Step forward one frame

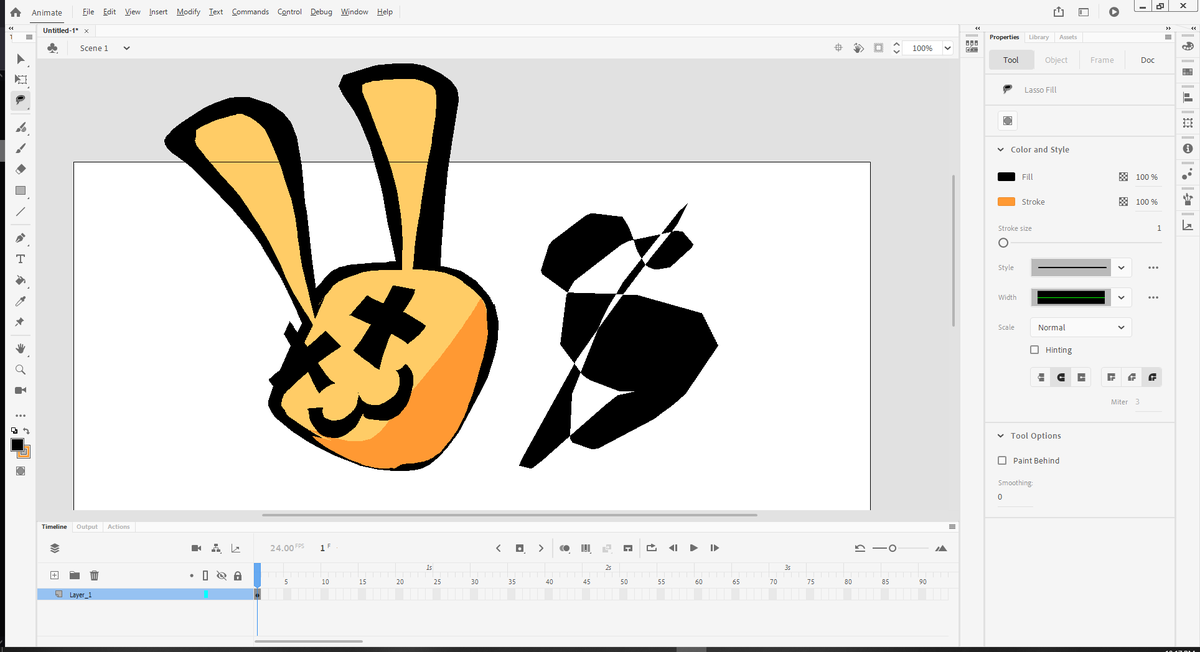click(714, 548)
